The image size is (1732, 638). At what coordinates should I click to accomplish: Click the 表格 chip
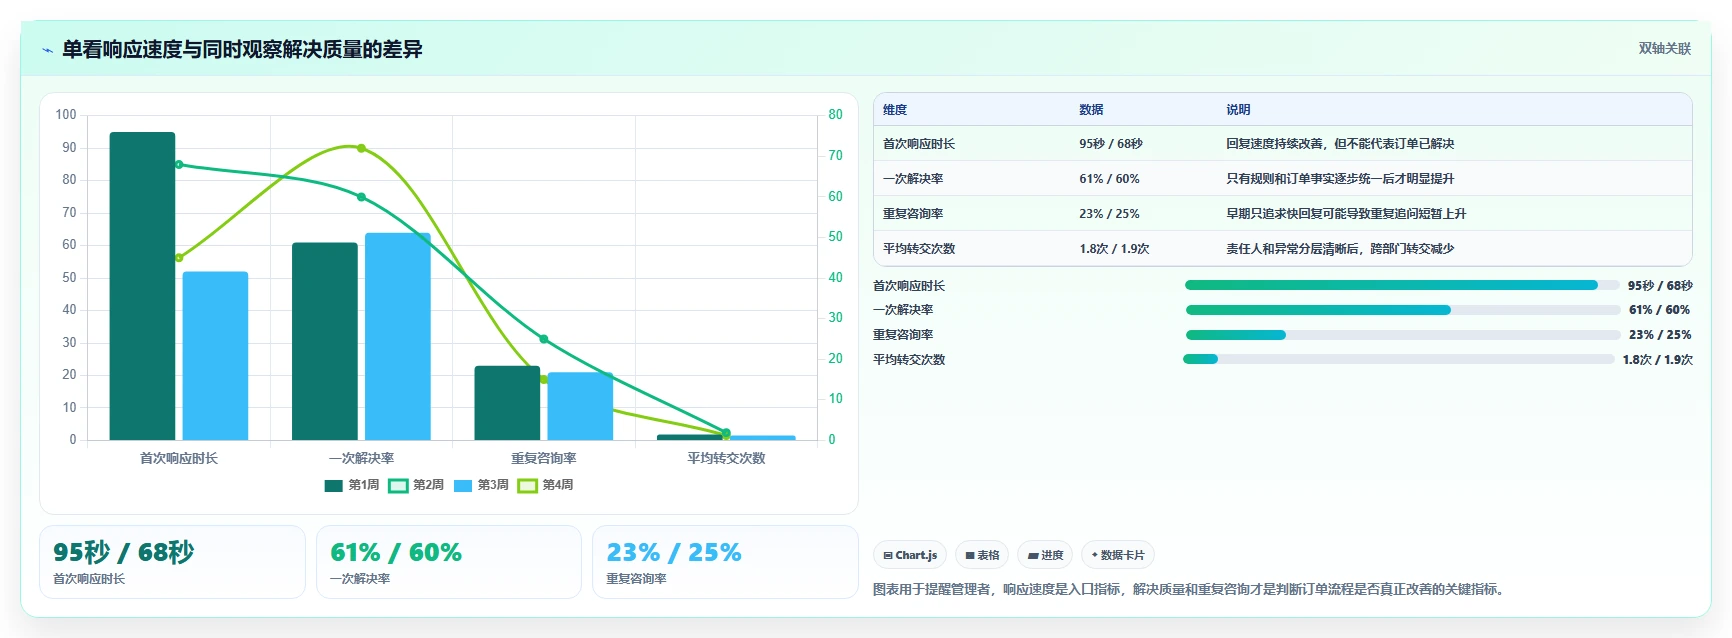(982, 555)
